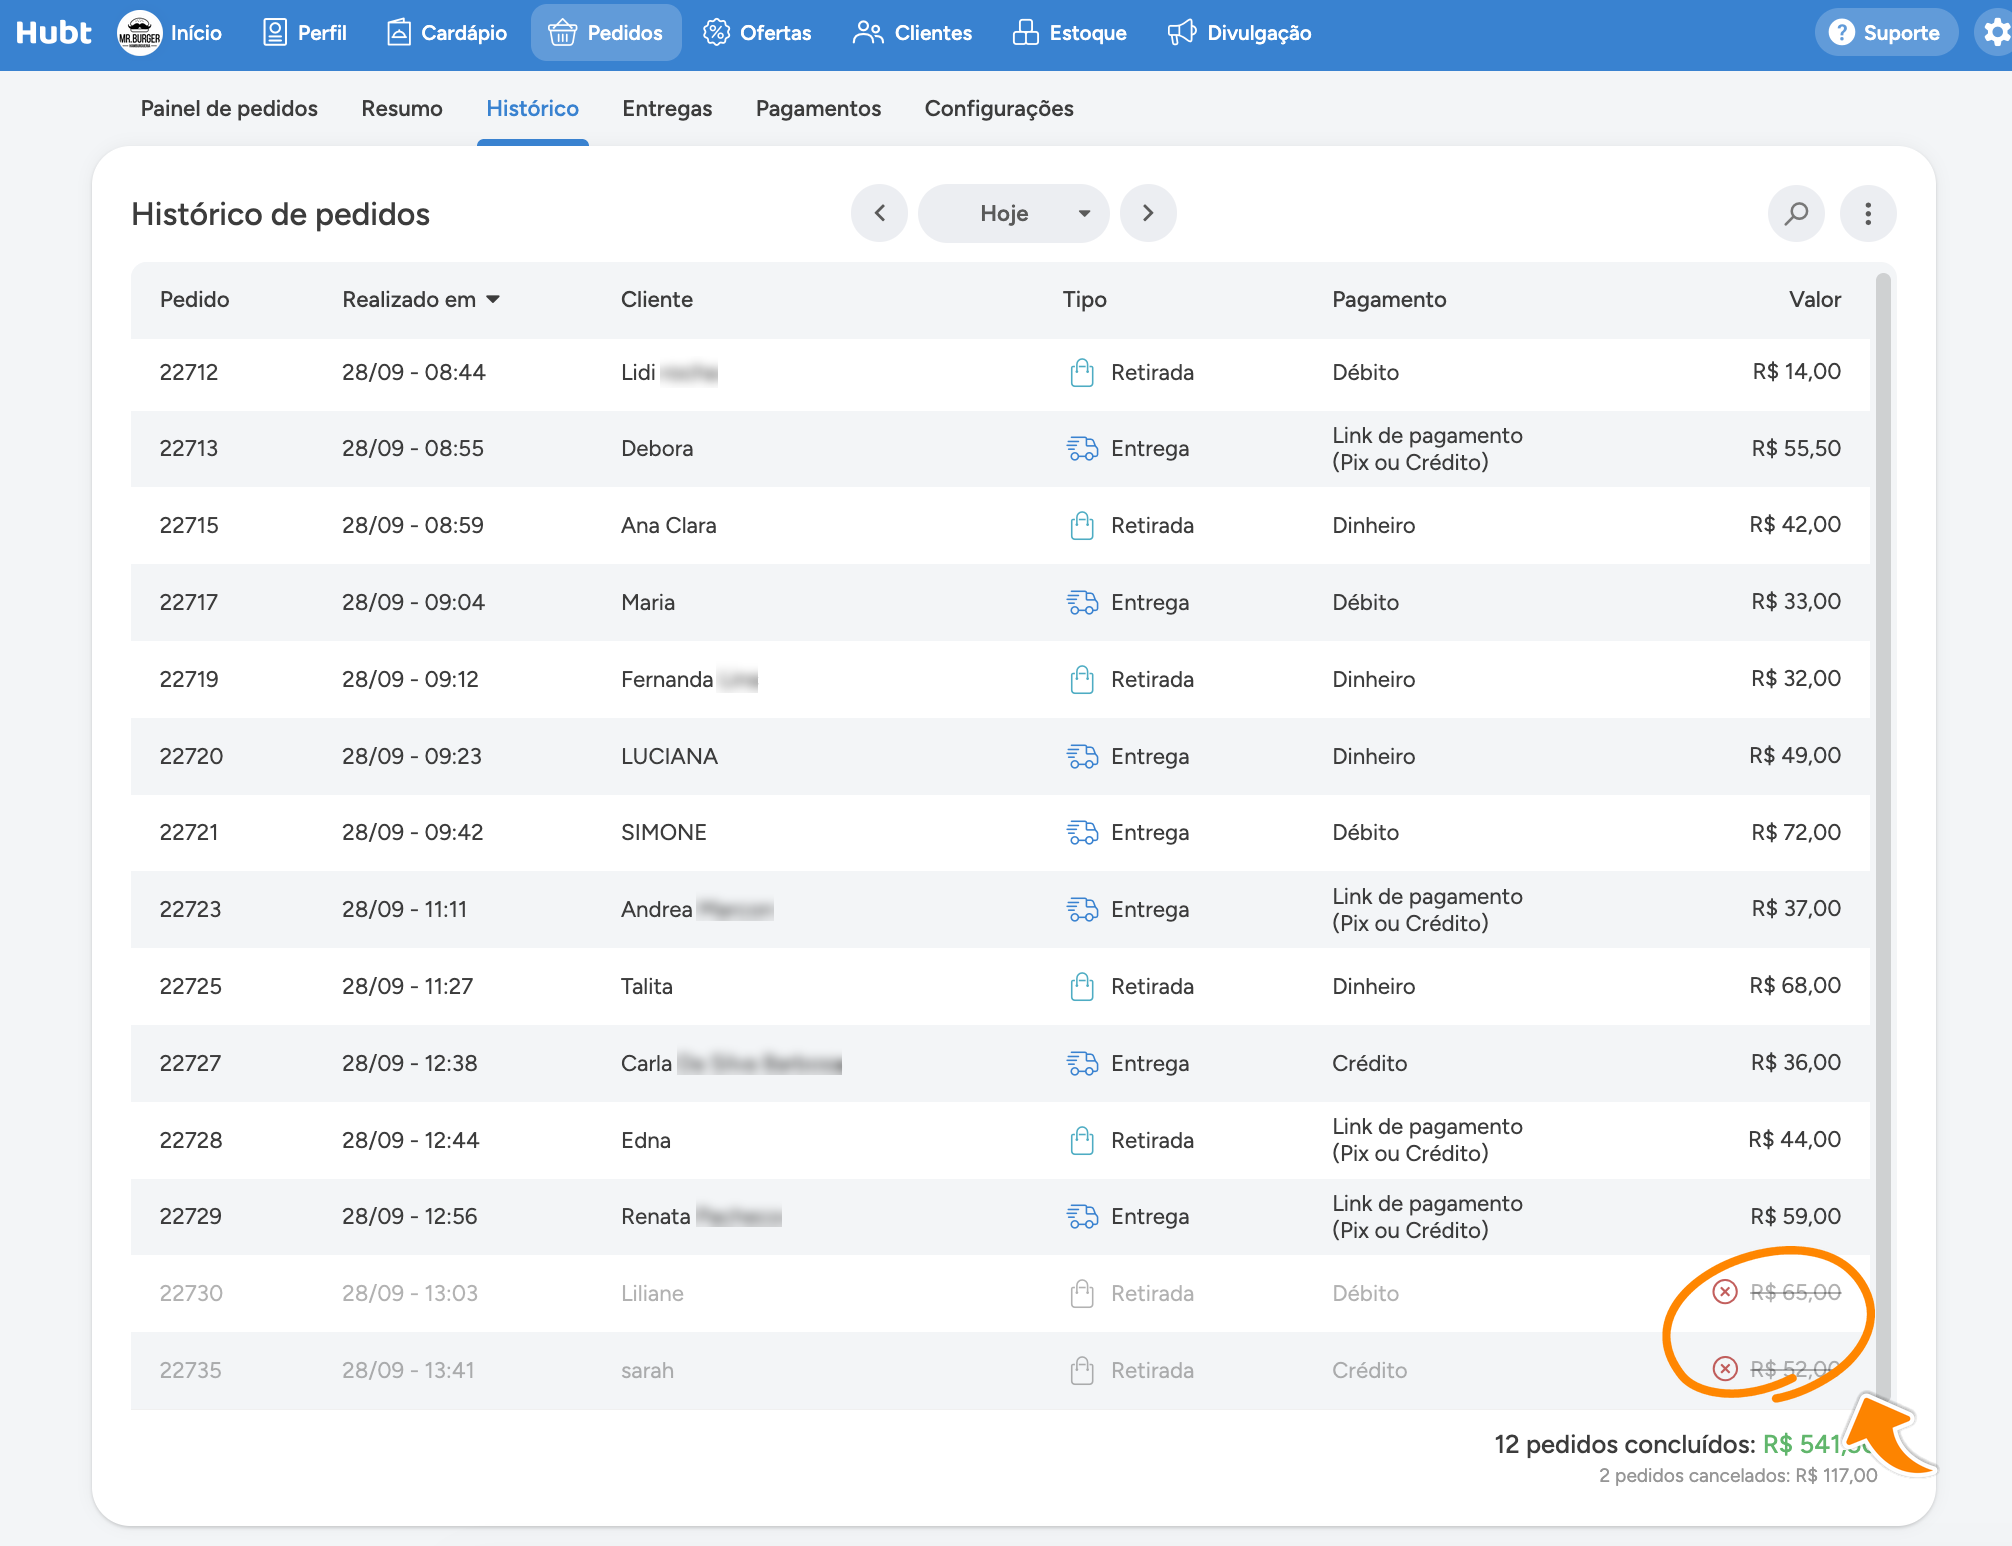The image size is (2012, 1546).
Task: Click the settings gear icon in top bar
Action: [x=1996, y=33]
